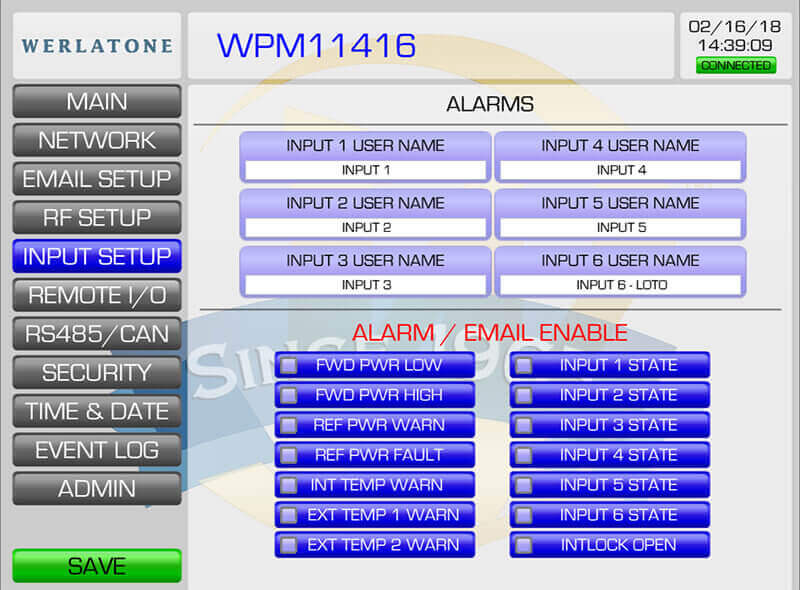Enable the REF PWR WARN alarm

[289, 425]
